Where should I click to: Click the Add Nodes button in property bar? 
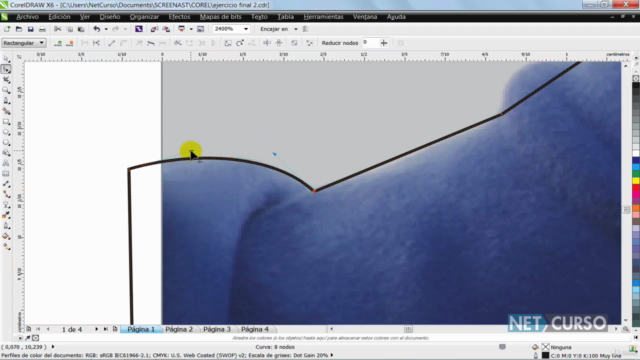coord(58,43)
